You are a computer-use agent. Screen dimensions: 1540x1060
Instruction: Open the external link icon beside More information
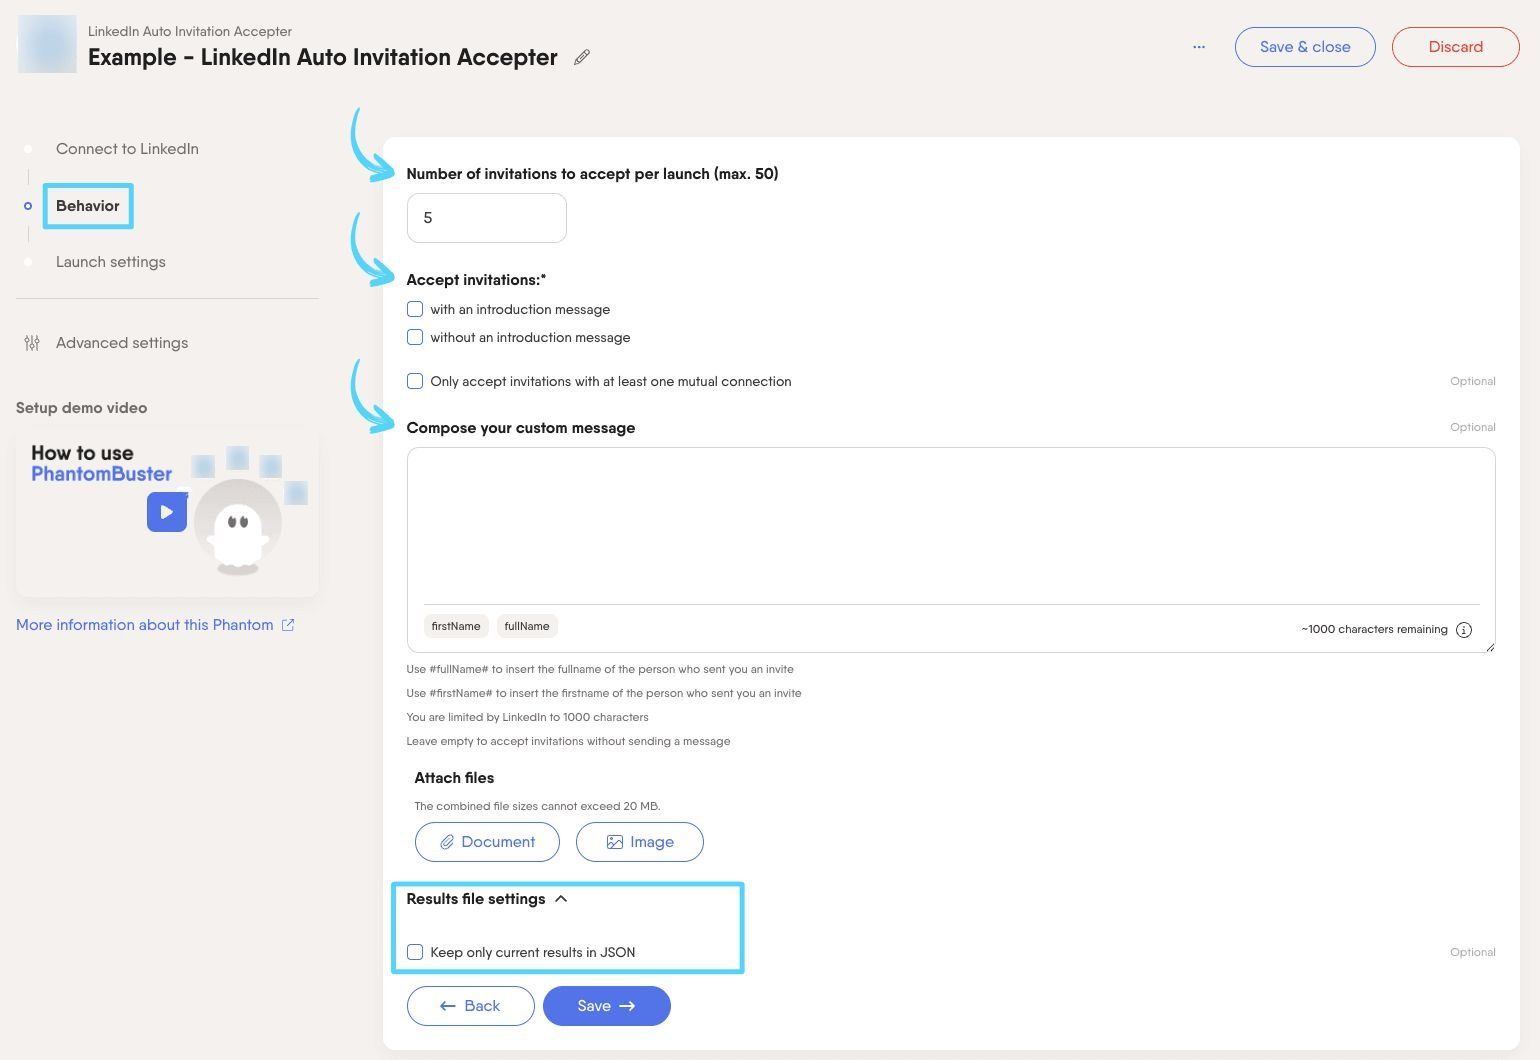288,625
